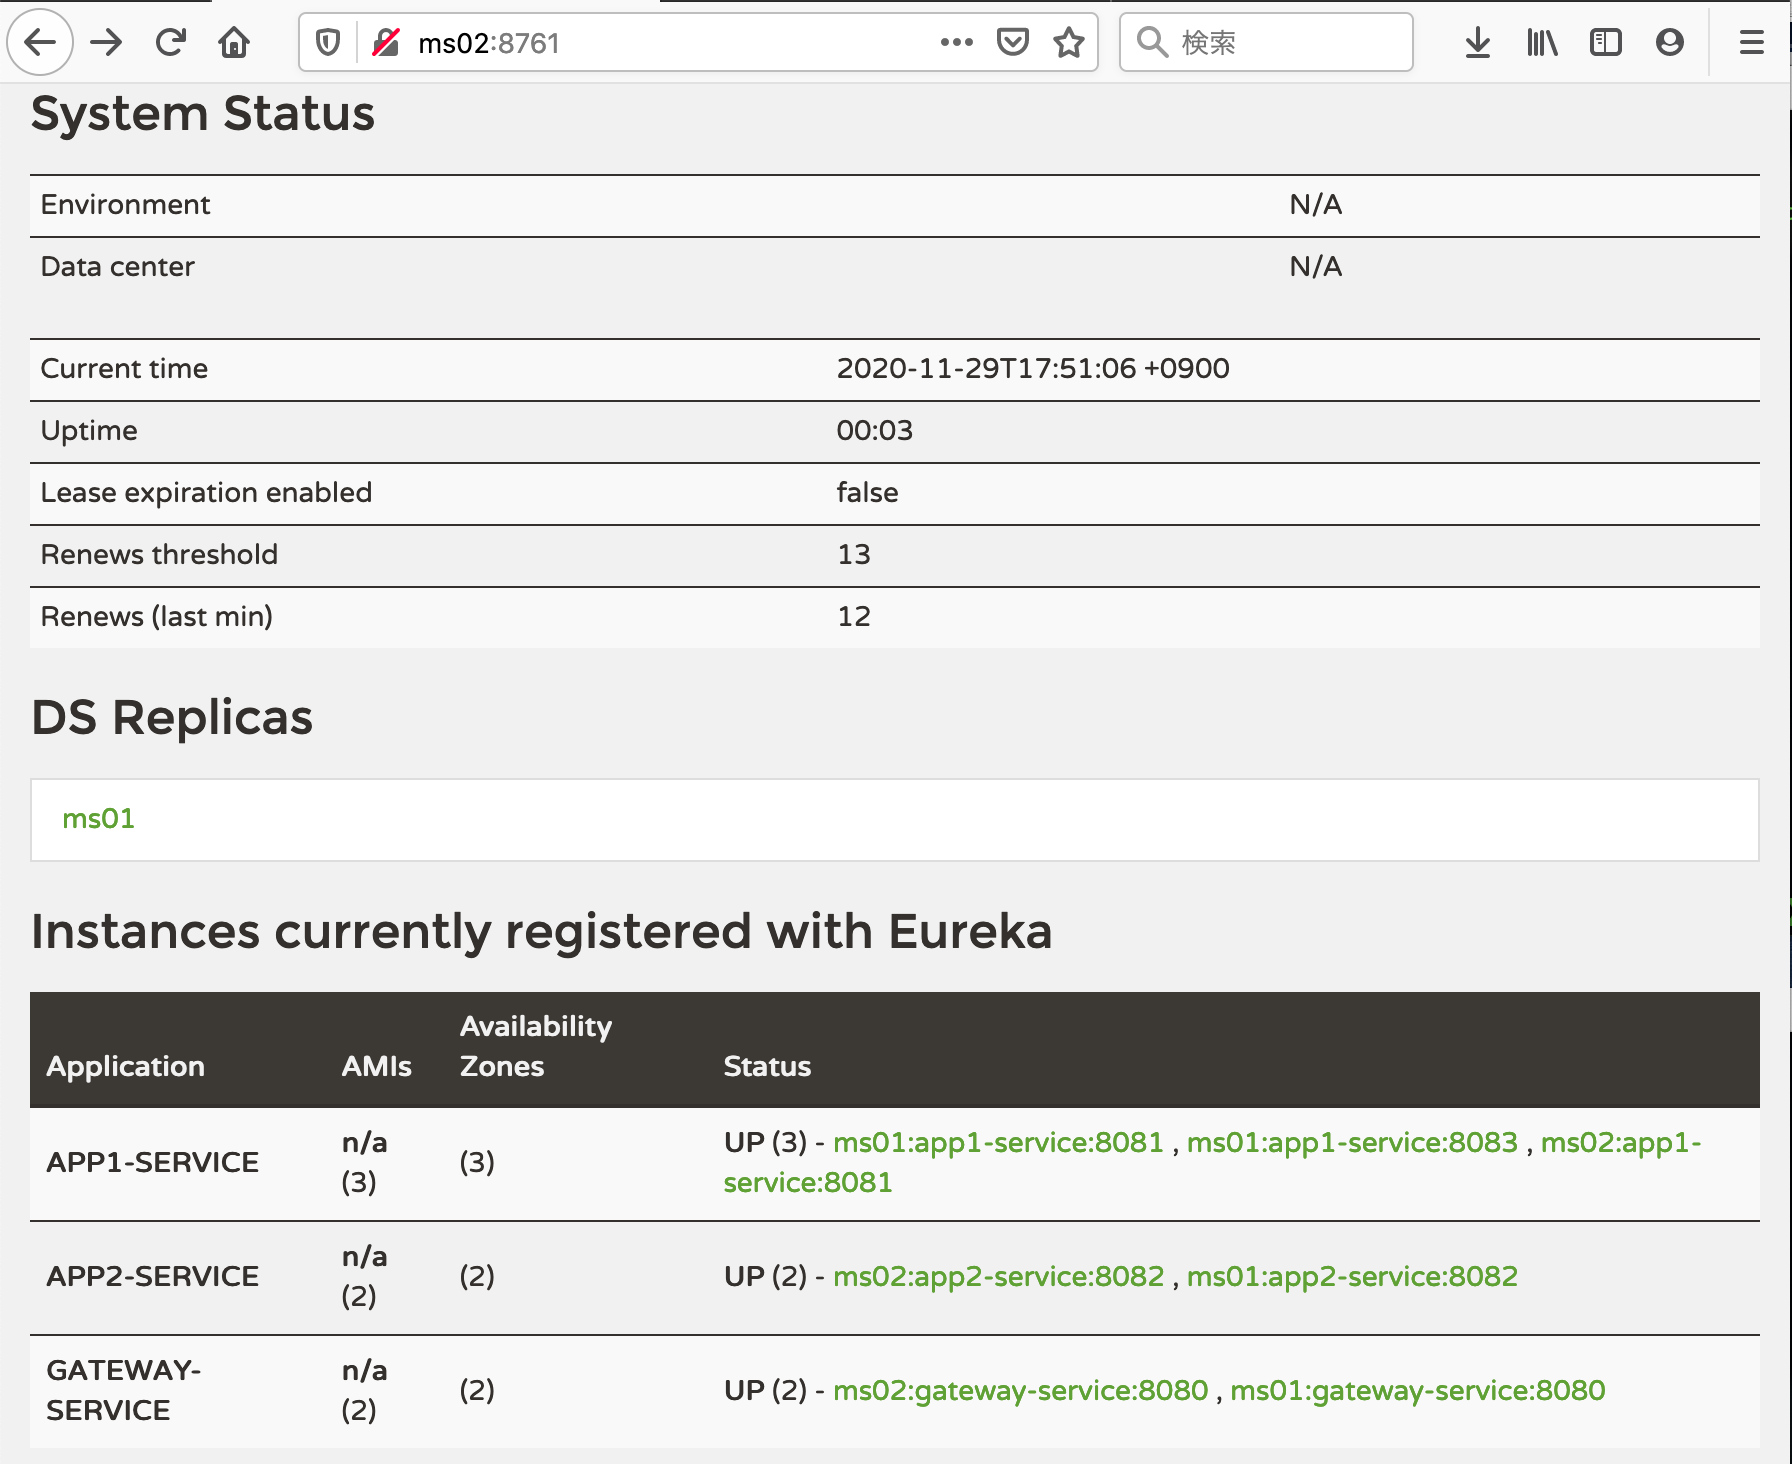Image resolution: width=1792 pixels, height=1464 pixels.
Task: Open the ms01 replica link
Action: coord(98,818)
